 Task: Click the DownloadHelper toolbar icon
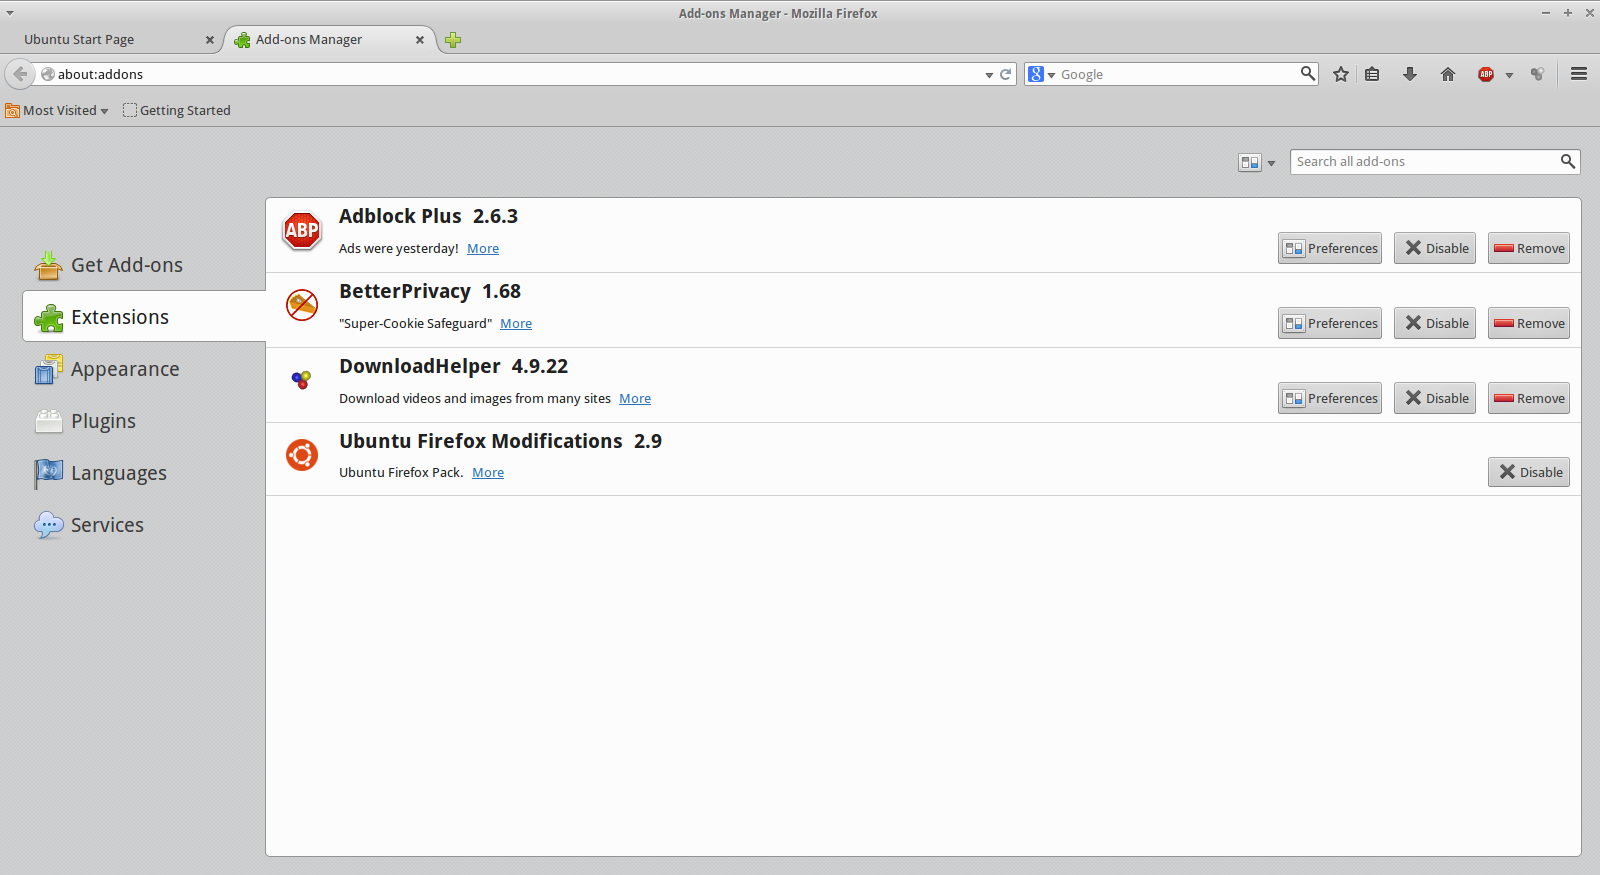click(x=1538, y=74)
